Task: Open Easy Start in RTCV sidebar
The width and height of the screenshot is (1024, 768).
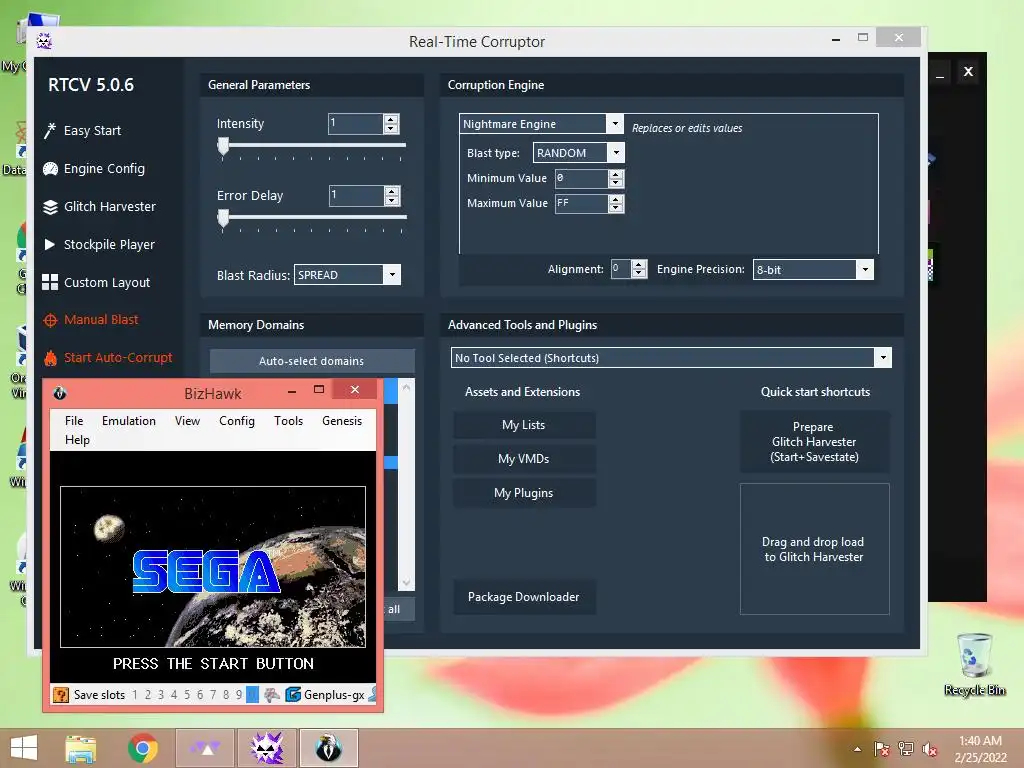Action: [x=82, y=131]
